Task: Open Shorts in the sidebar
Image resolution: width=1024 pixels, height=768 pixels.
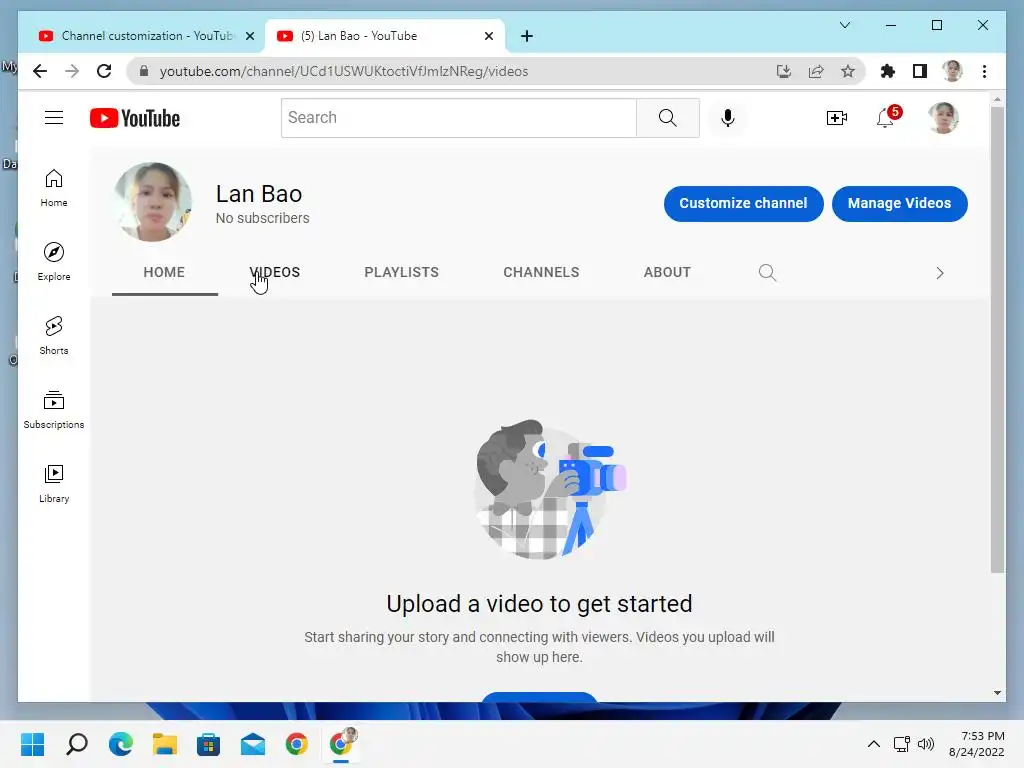Action: pyautogui.click(x=54, y=336)
